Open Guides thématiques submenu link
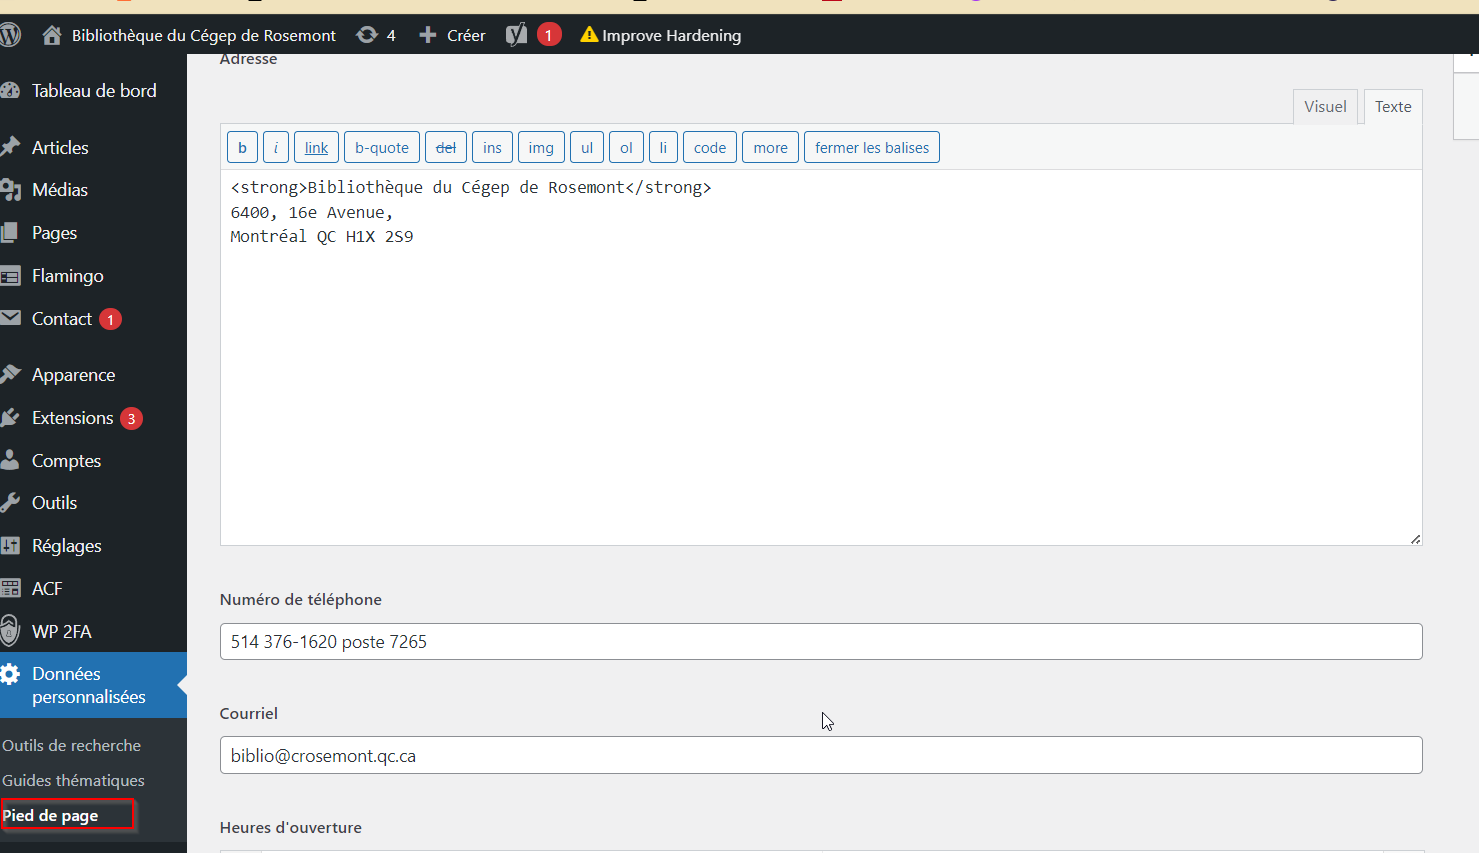This screenshot has height=853, width=1479. (x=73, y=781)
